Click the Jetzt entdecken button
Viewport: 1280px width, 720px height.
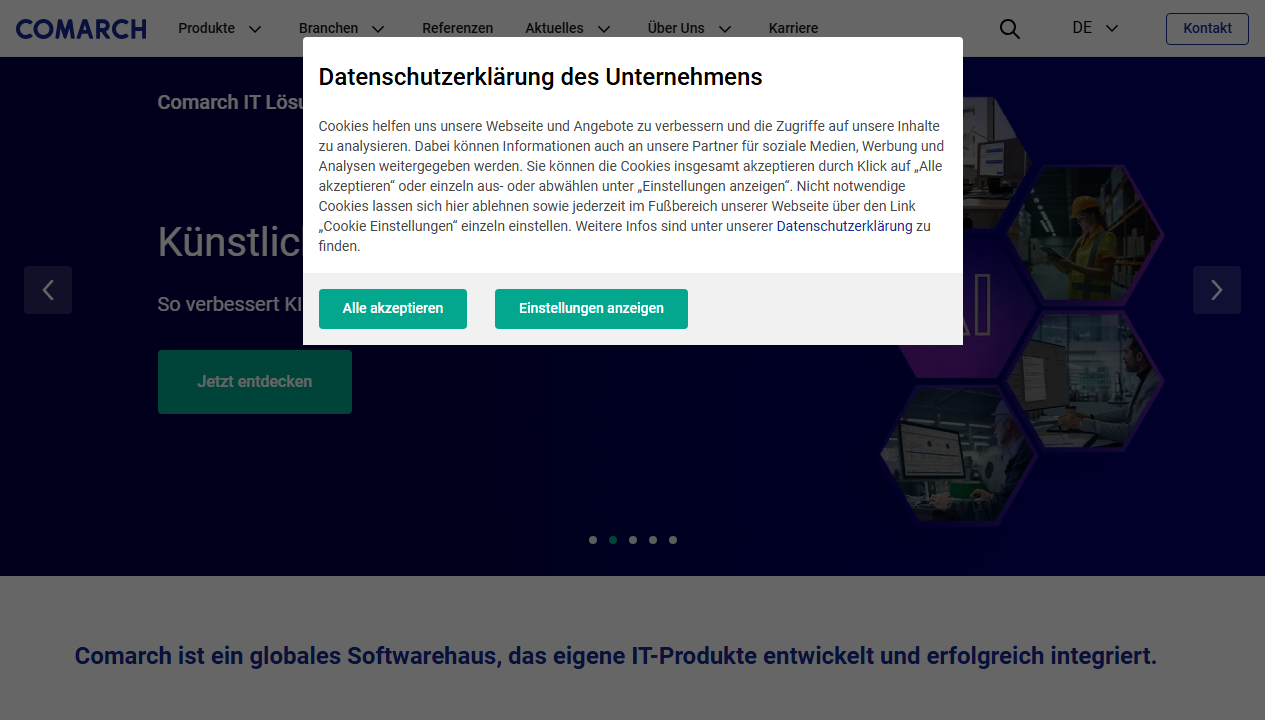pos(255,382)
